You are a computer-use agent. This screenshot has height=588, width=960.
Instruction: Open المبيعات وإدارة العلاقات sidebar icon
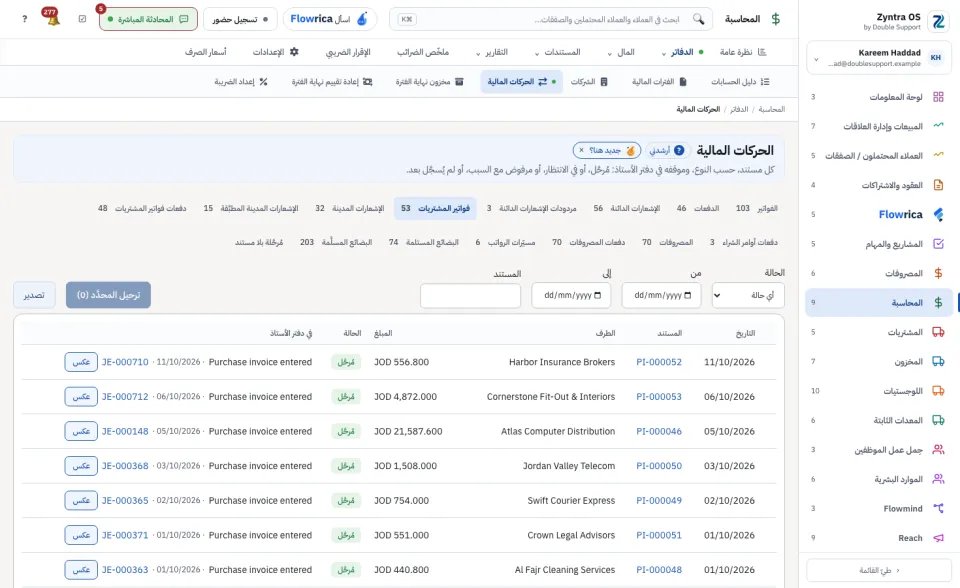tap(938, 126)
